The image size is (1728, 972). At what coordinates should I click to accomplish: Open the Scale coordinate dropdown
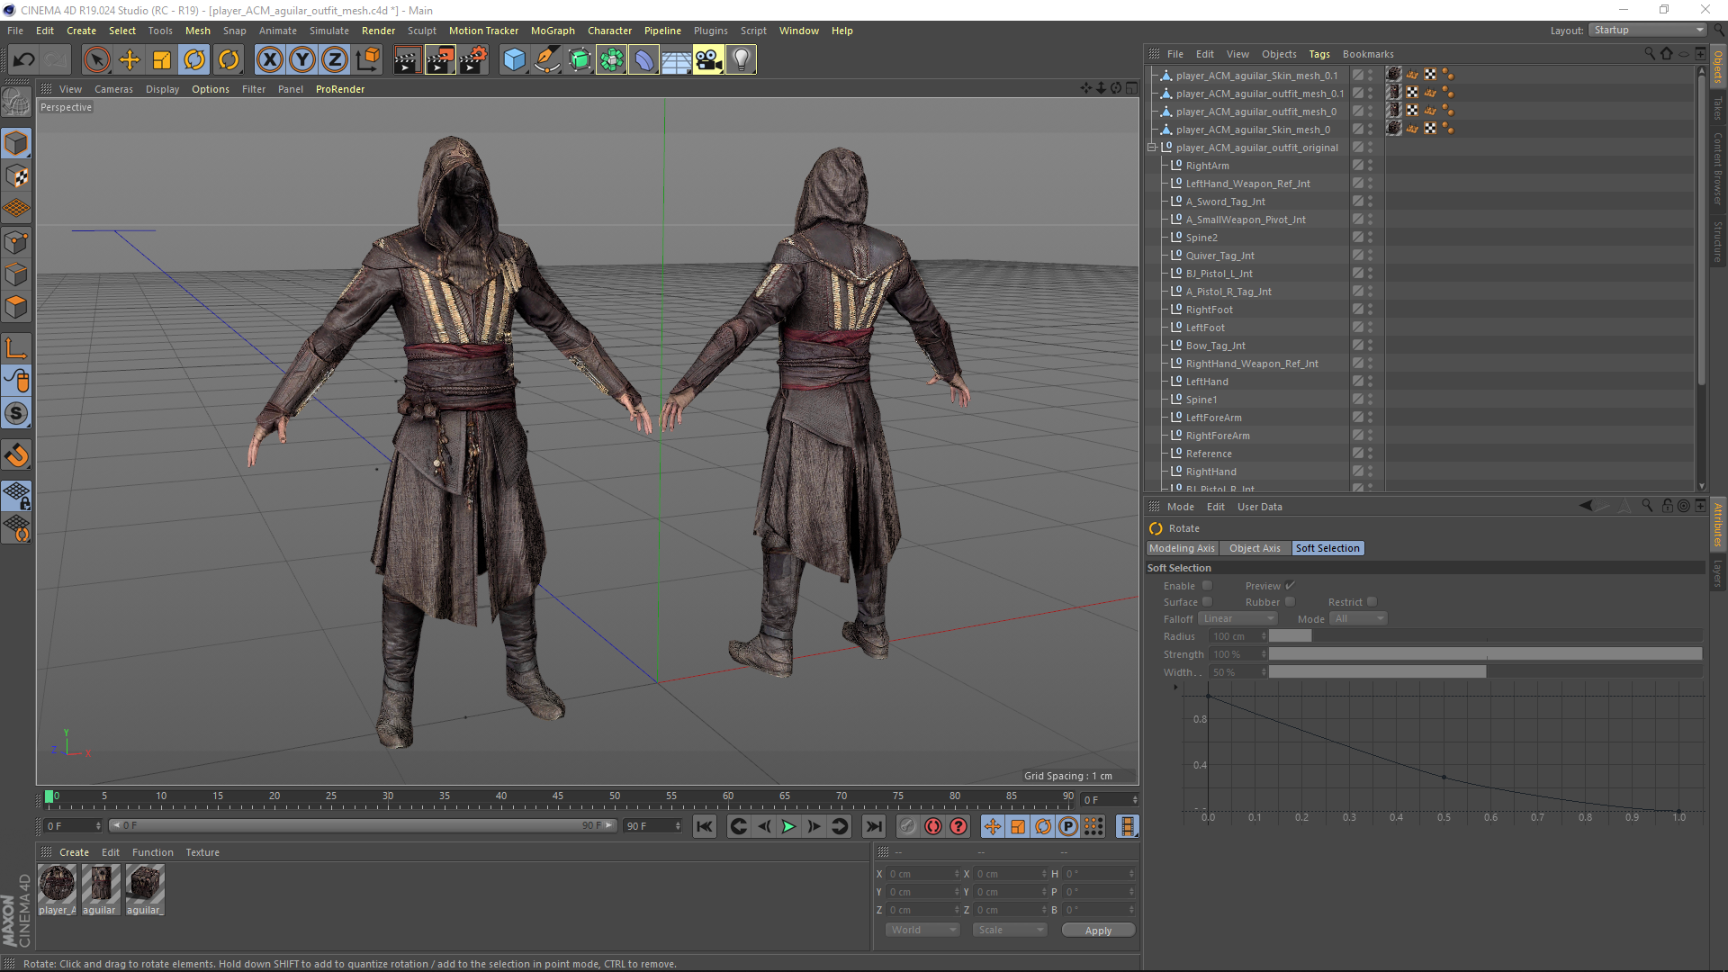pyautogui.click(x=1010, y=930)
